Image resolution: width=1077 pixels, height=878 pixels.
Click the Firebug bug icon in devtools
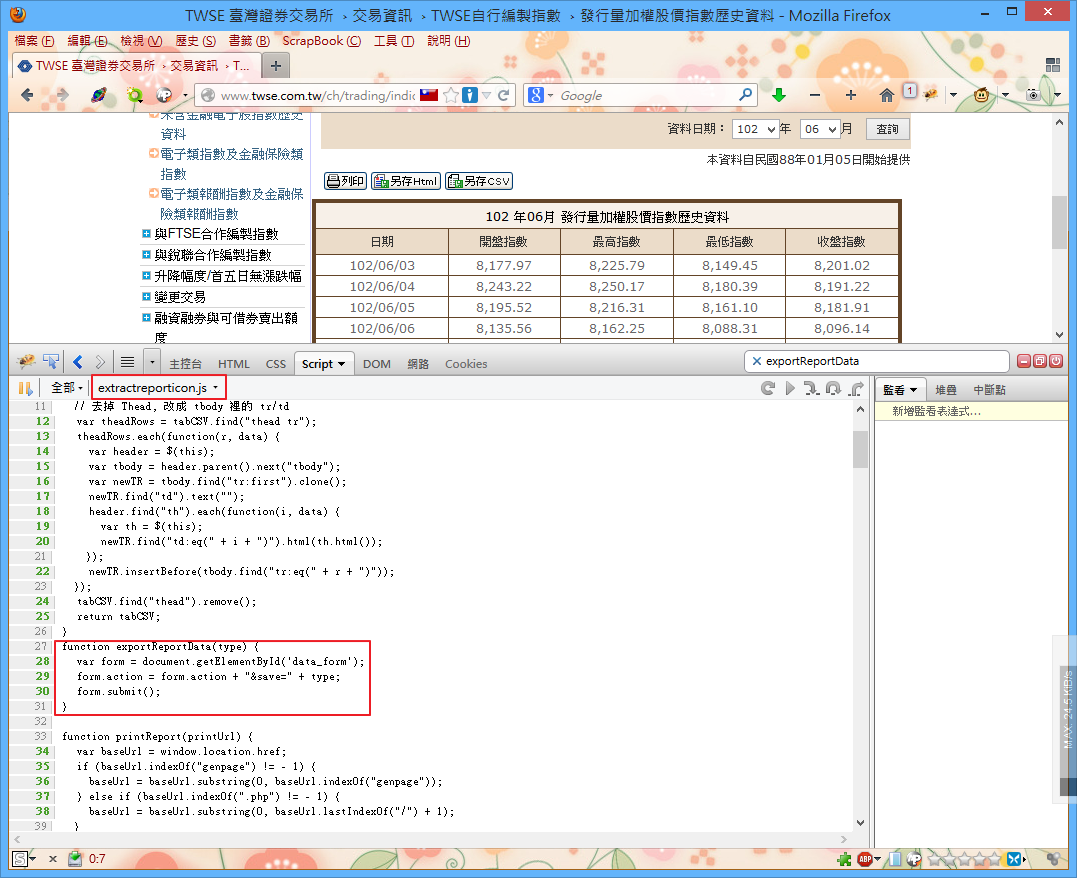point(26,361)
